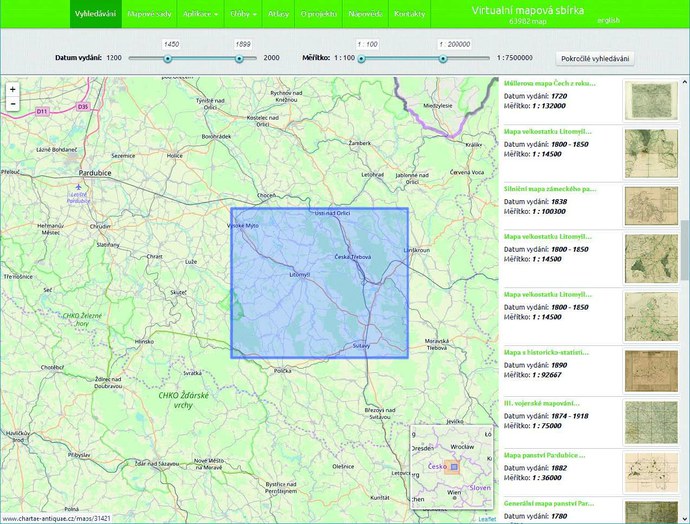Image resolution: width=690 pixels, height=524 pixels.
Task: Open the Nápověda help page
Action: click(x=365, y=15)
